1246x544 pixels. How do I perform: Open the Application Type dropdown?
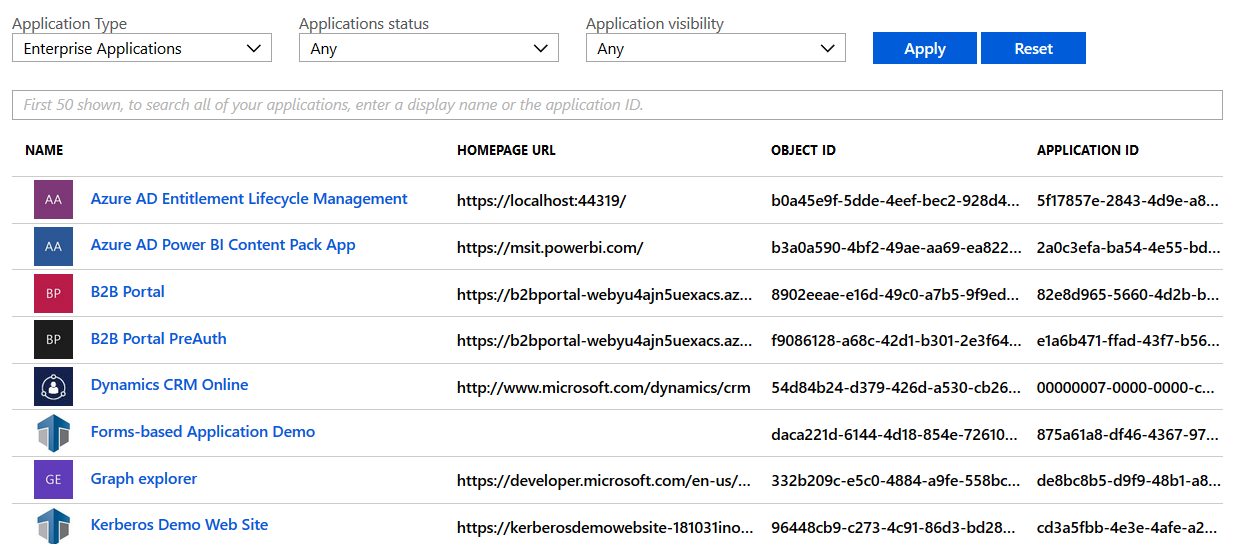click(x=142, y=48)
